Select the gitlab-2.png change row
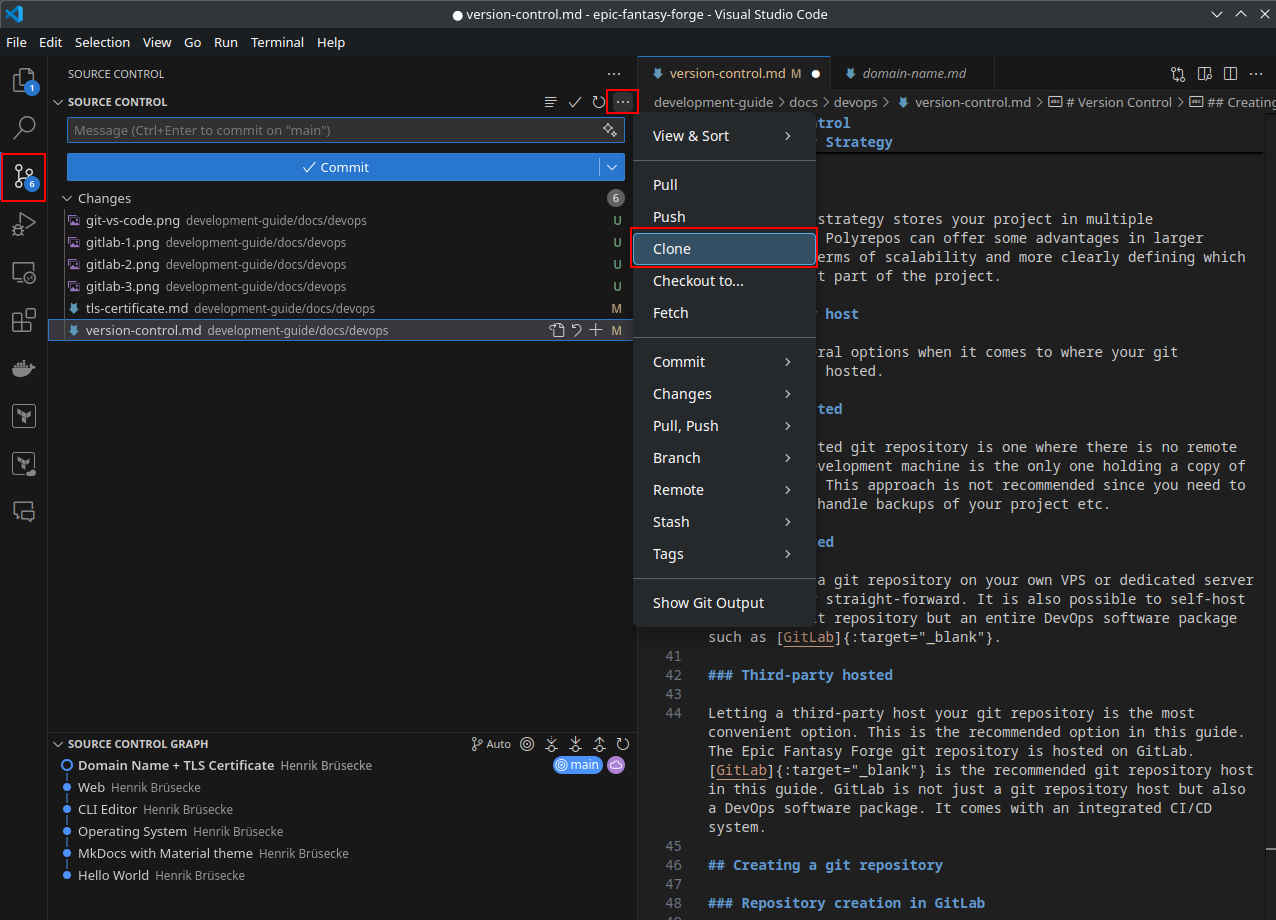 (x=342, y=264)
